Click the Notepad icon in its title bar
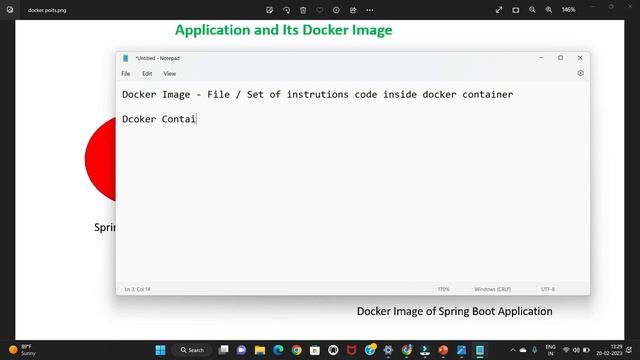Image resolution: width=640 pixels, height=360 pixels. pyautogui.click(x=126, y=58)
